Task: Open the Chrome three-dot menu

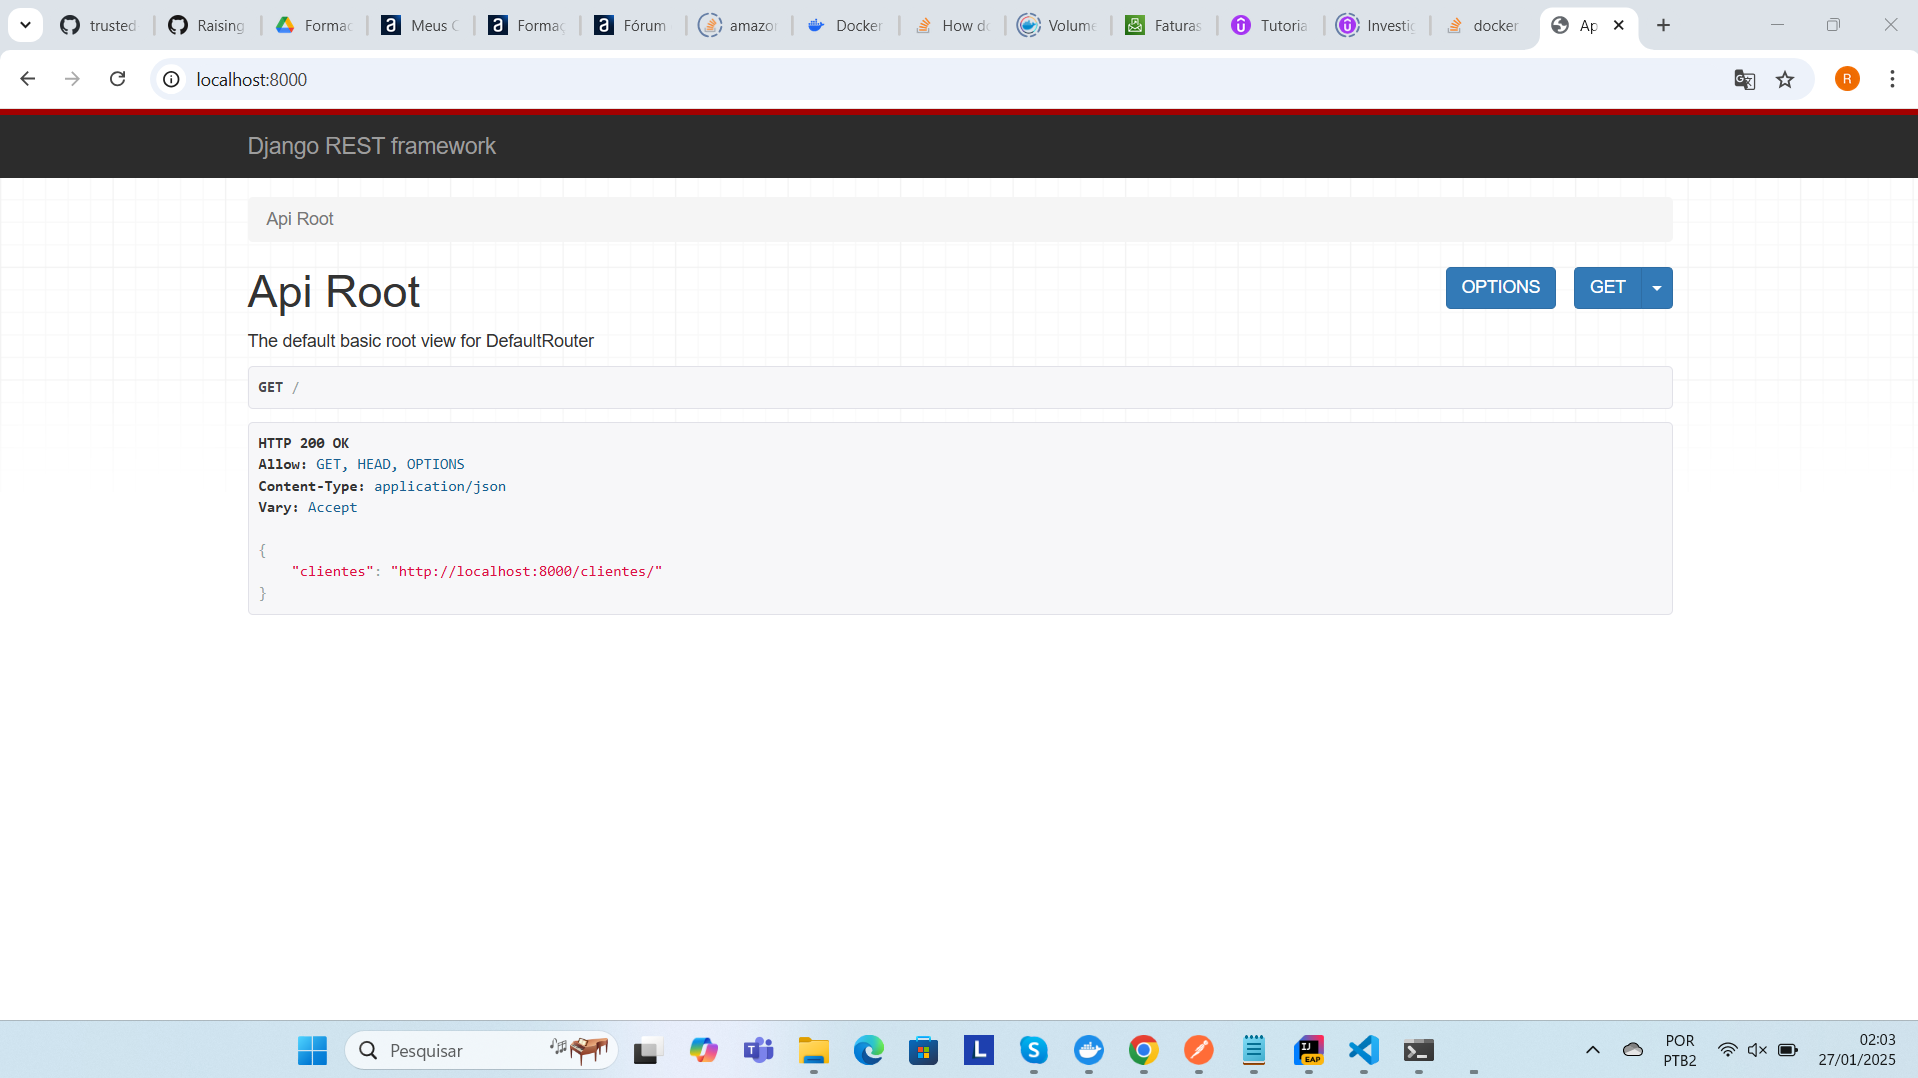Action: (x=1892, y=79)
